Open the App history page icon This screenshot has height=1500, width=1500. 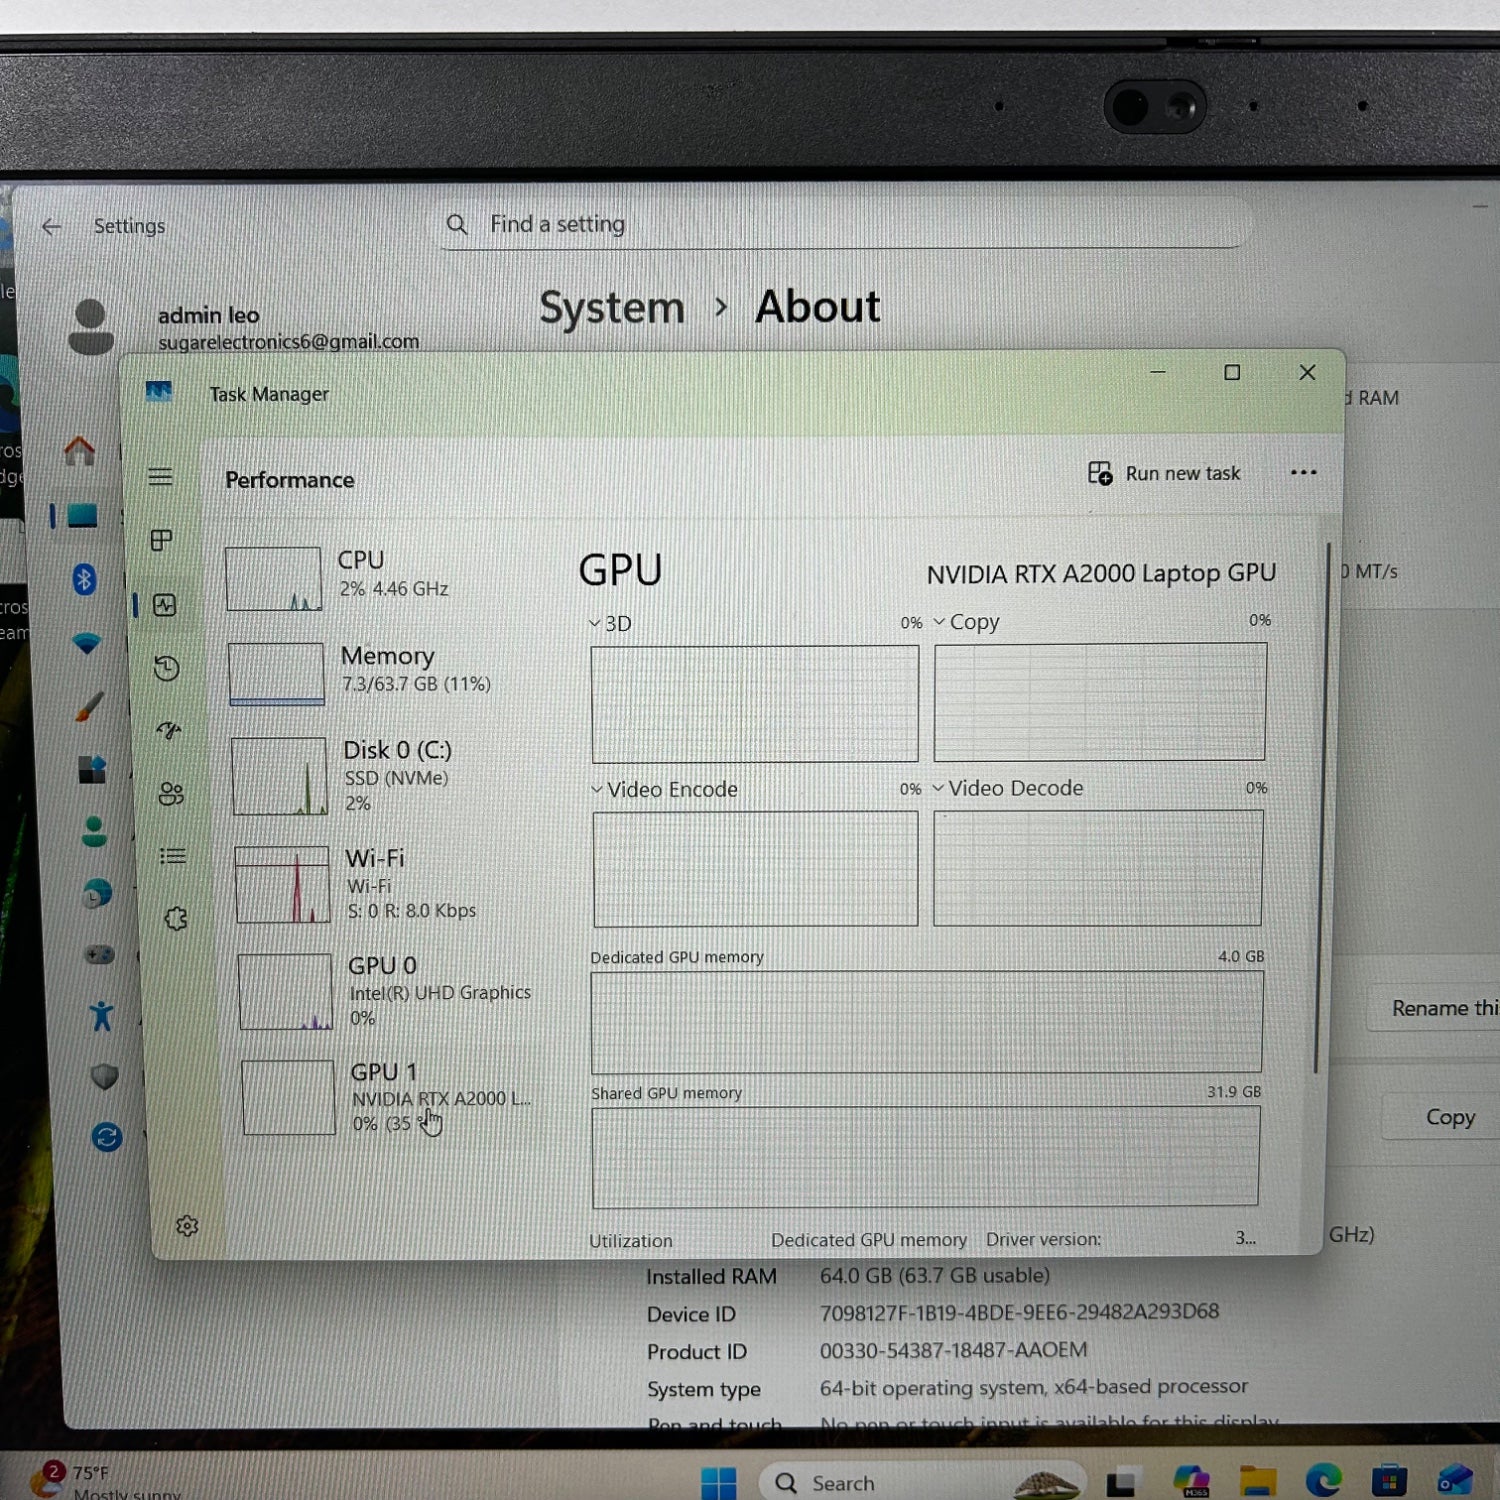click(167, 668)
